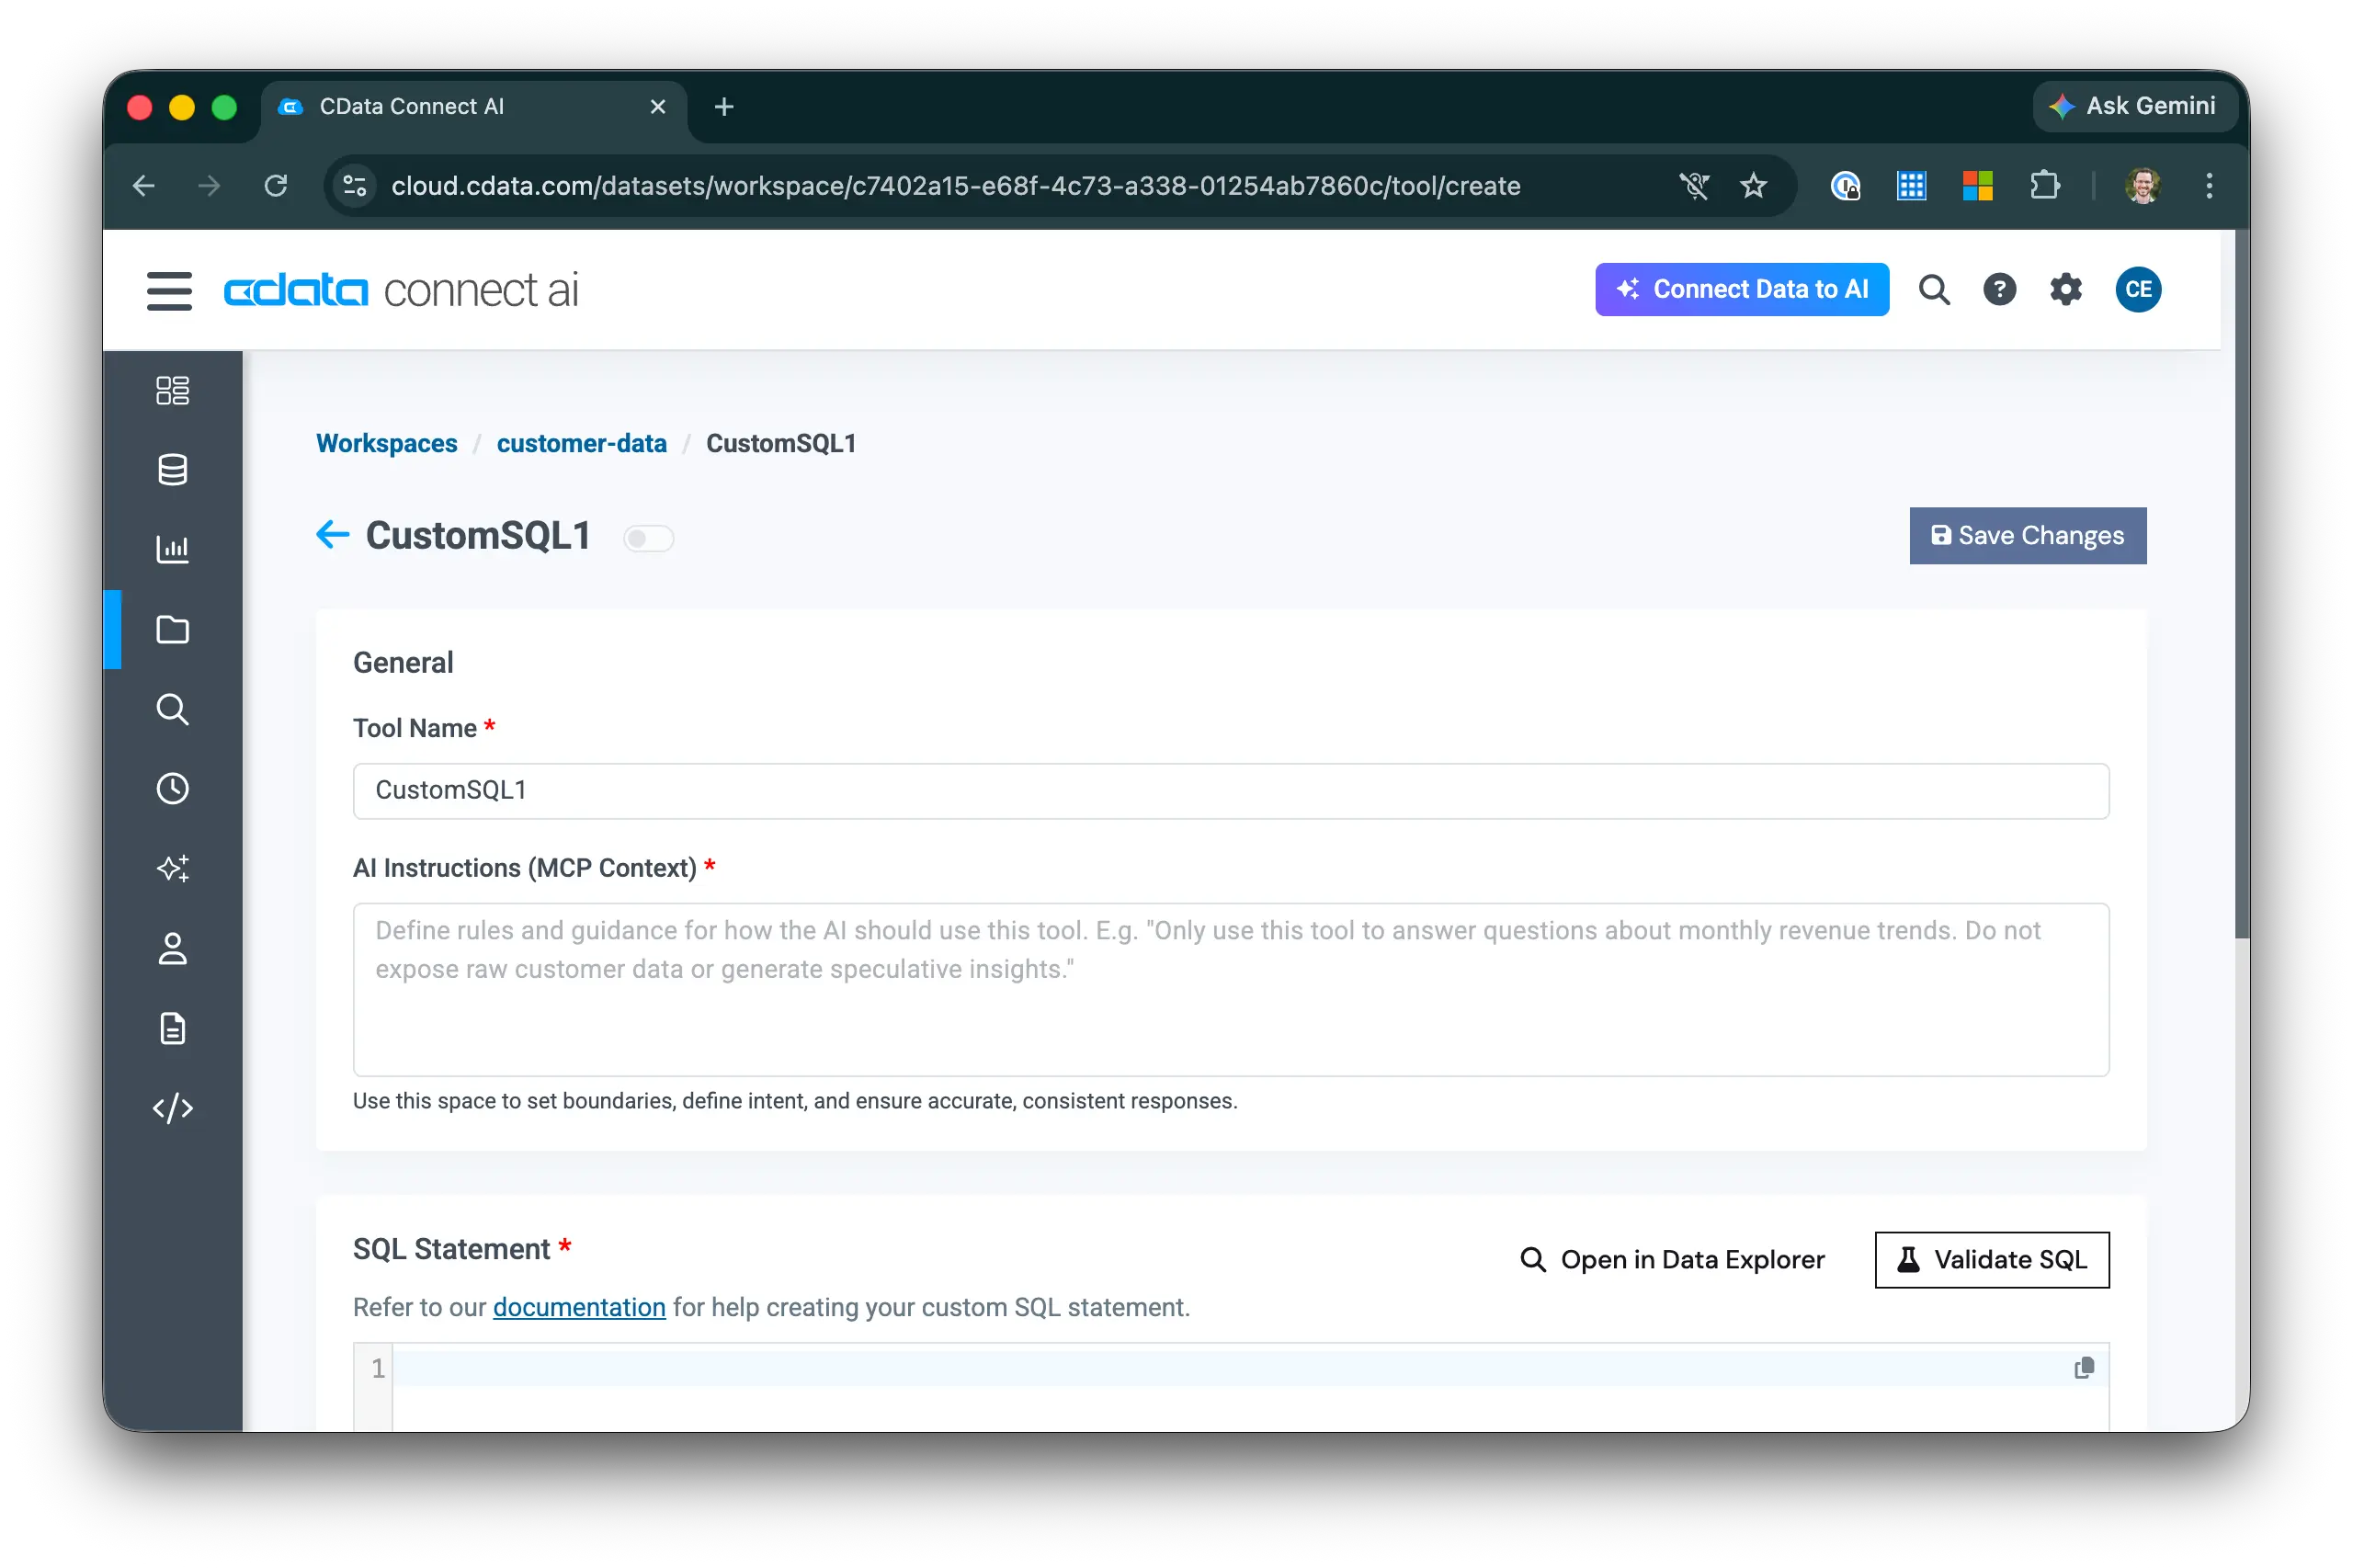This screenshot has width=2353, height=1568.
Task: Open the user profile icon in sidebar
Action: pos(173,948)
